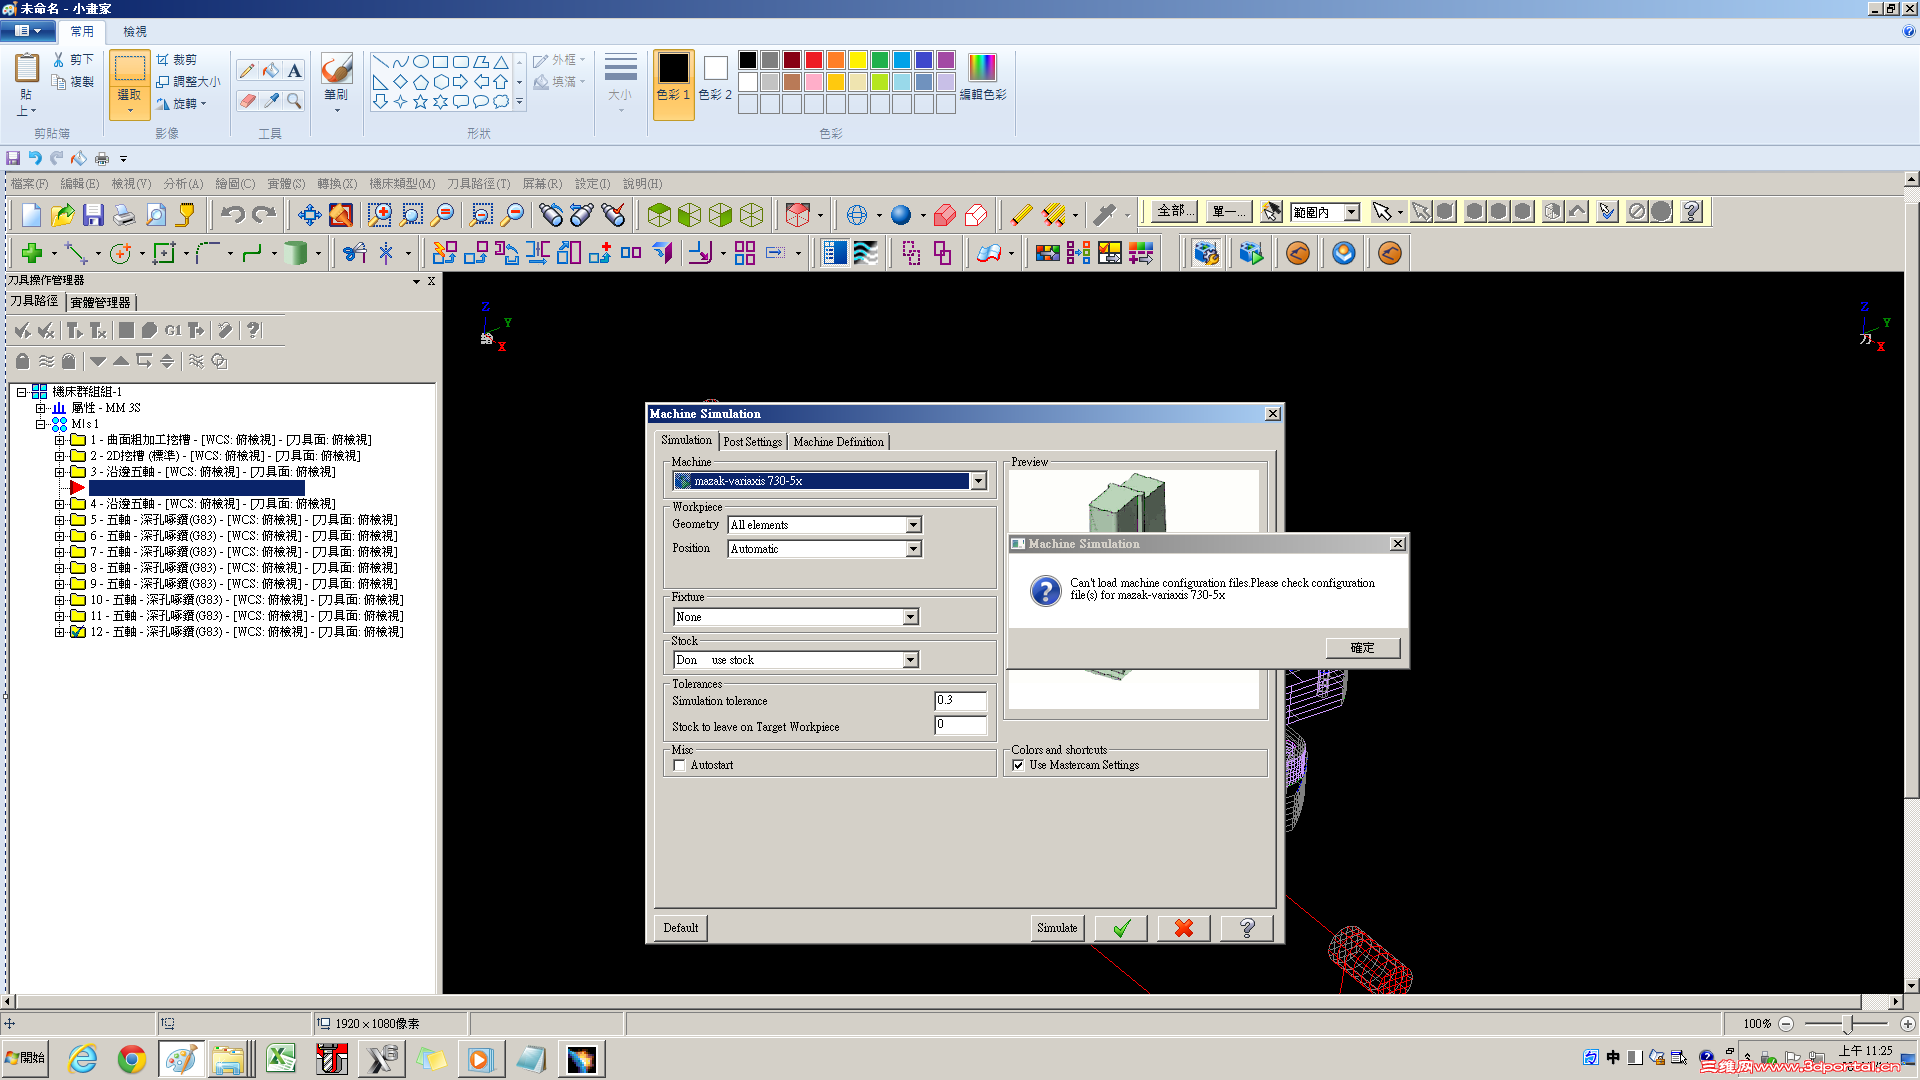Pick the red color swatch in Paint palette
This screenshot has height=1080, width=1920.
[x=813, y=60]
